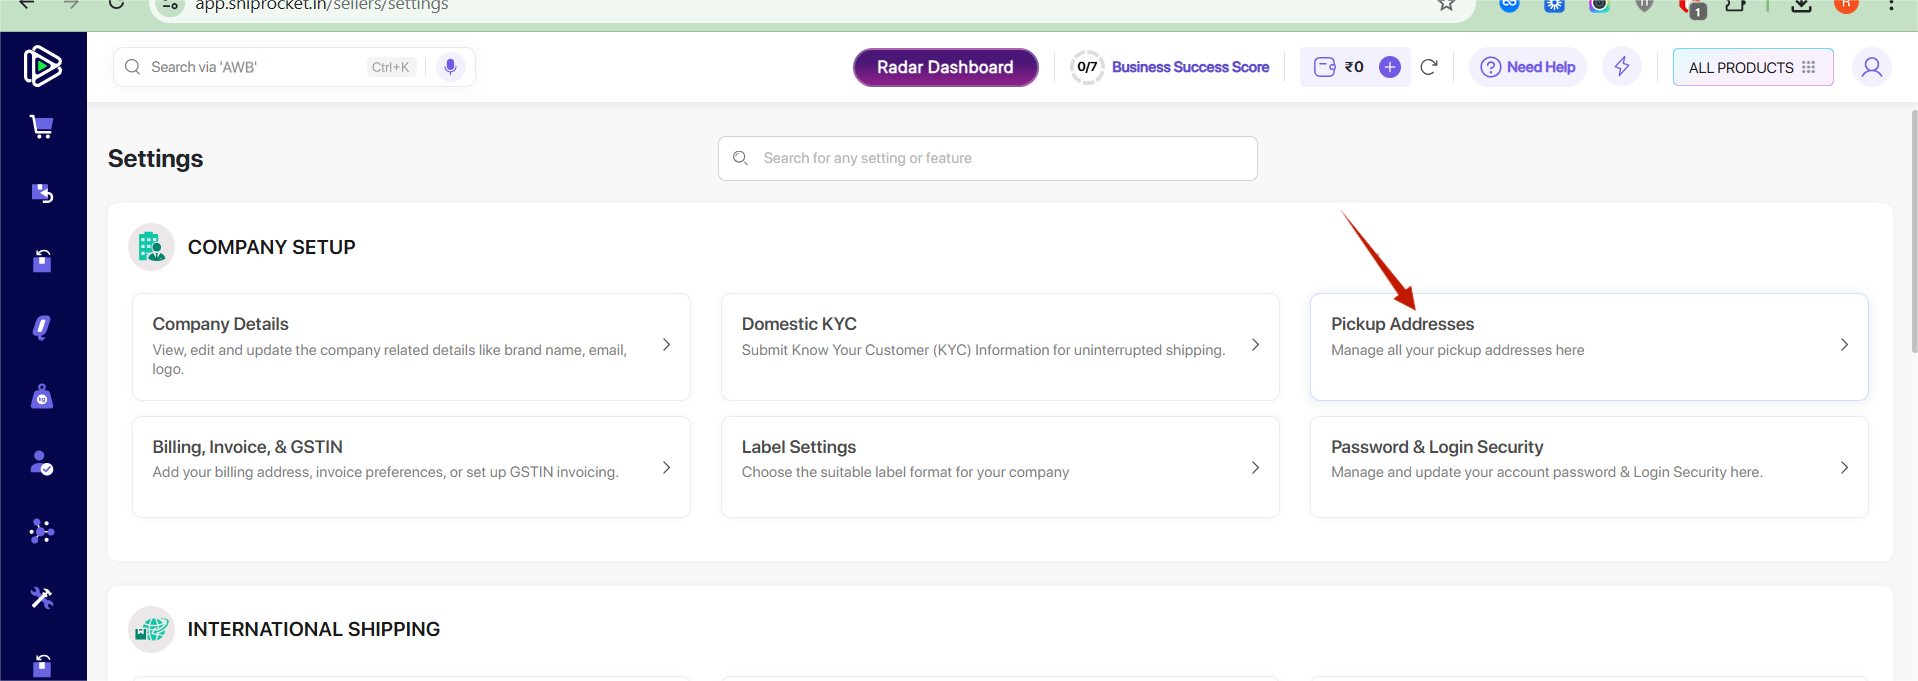Refresh the wallet balance
This screenshot has height=681, width=1918.
(x=1428, y=67)
